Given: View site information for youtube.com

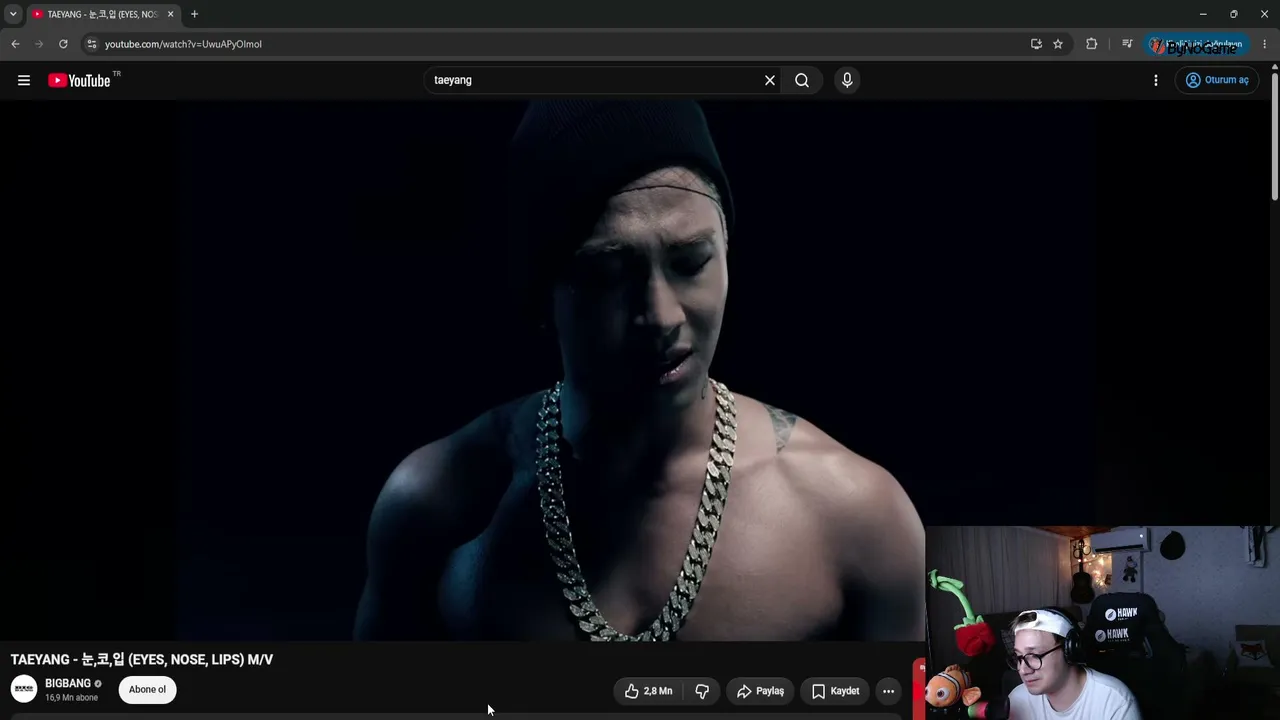Looking at the screenshot, I should [x=91, y=44].
